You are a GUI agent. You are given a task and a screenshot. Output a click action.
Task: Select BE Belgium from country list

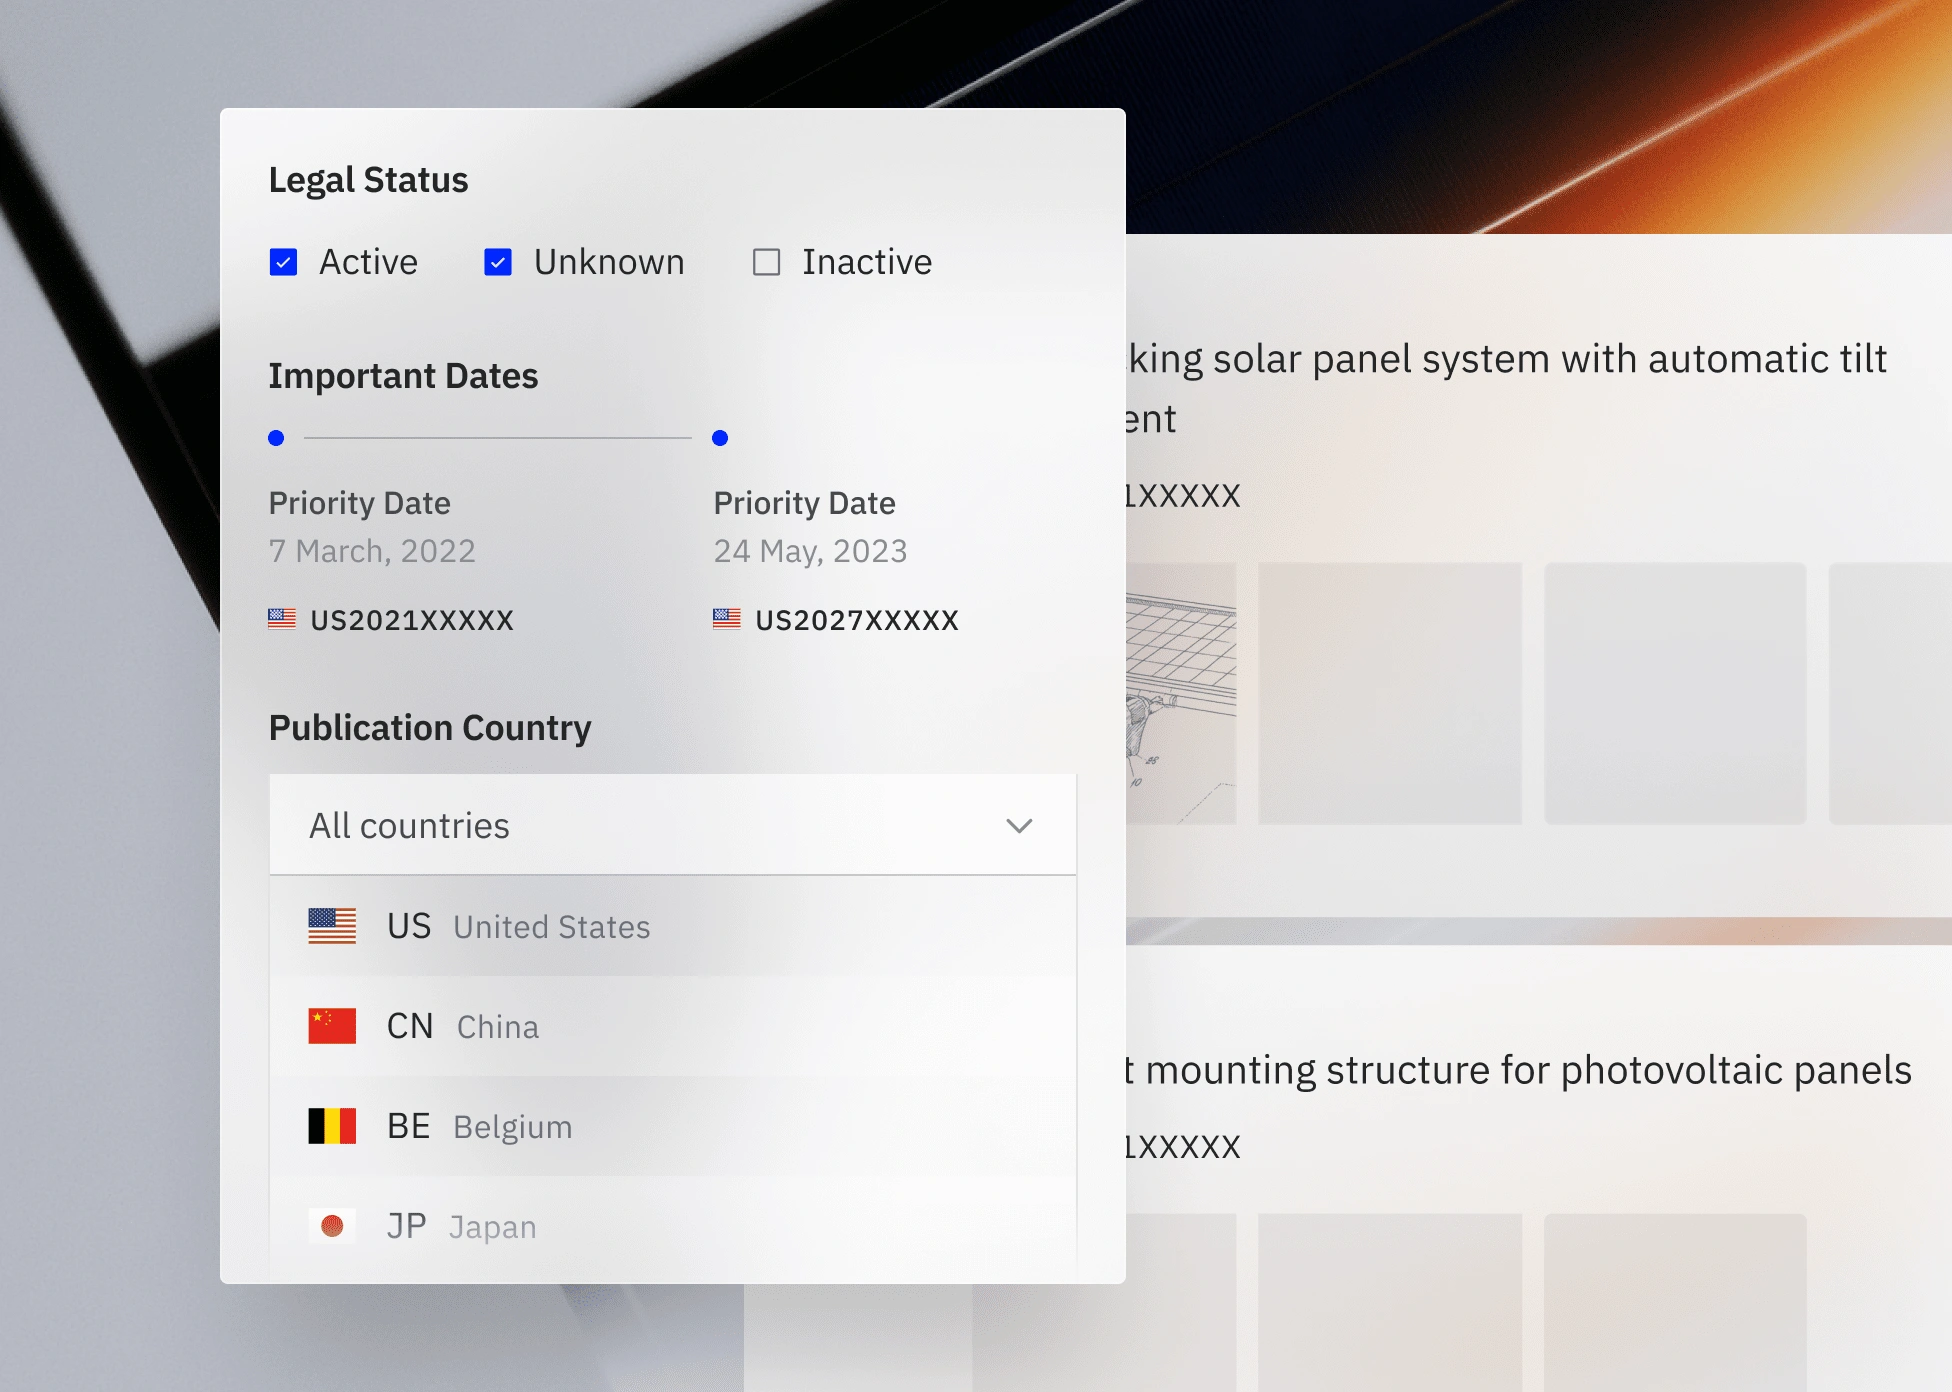[x=673, y=1126]
